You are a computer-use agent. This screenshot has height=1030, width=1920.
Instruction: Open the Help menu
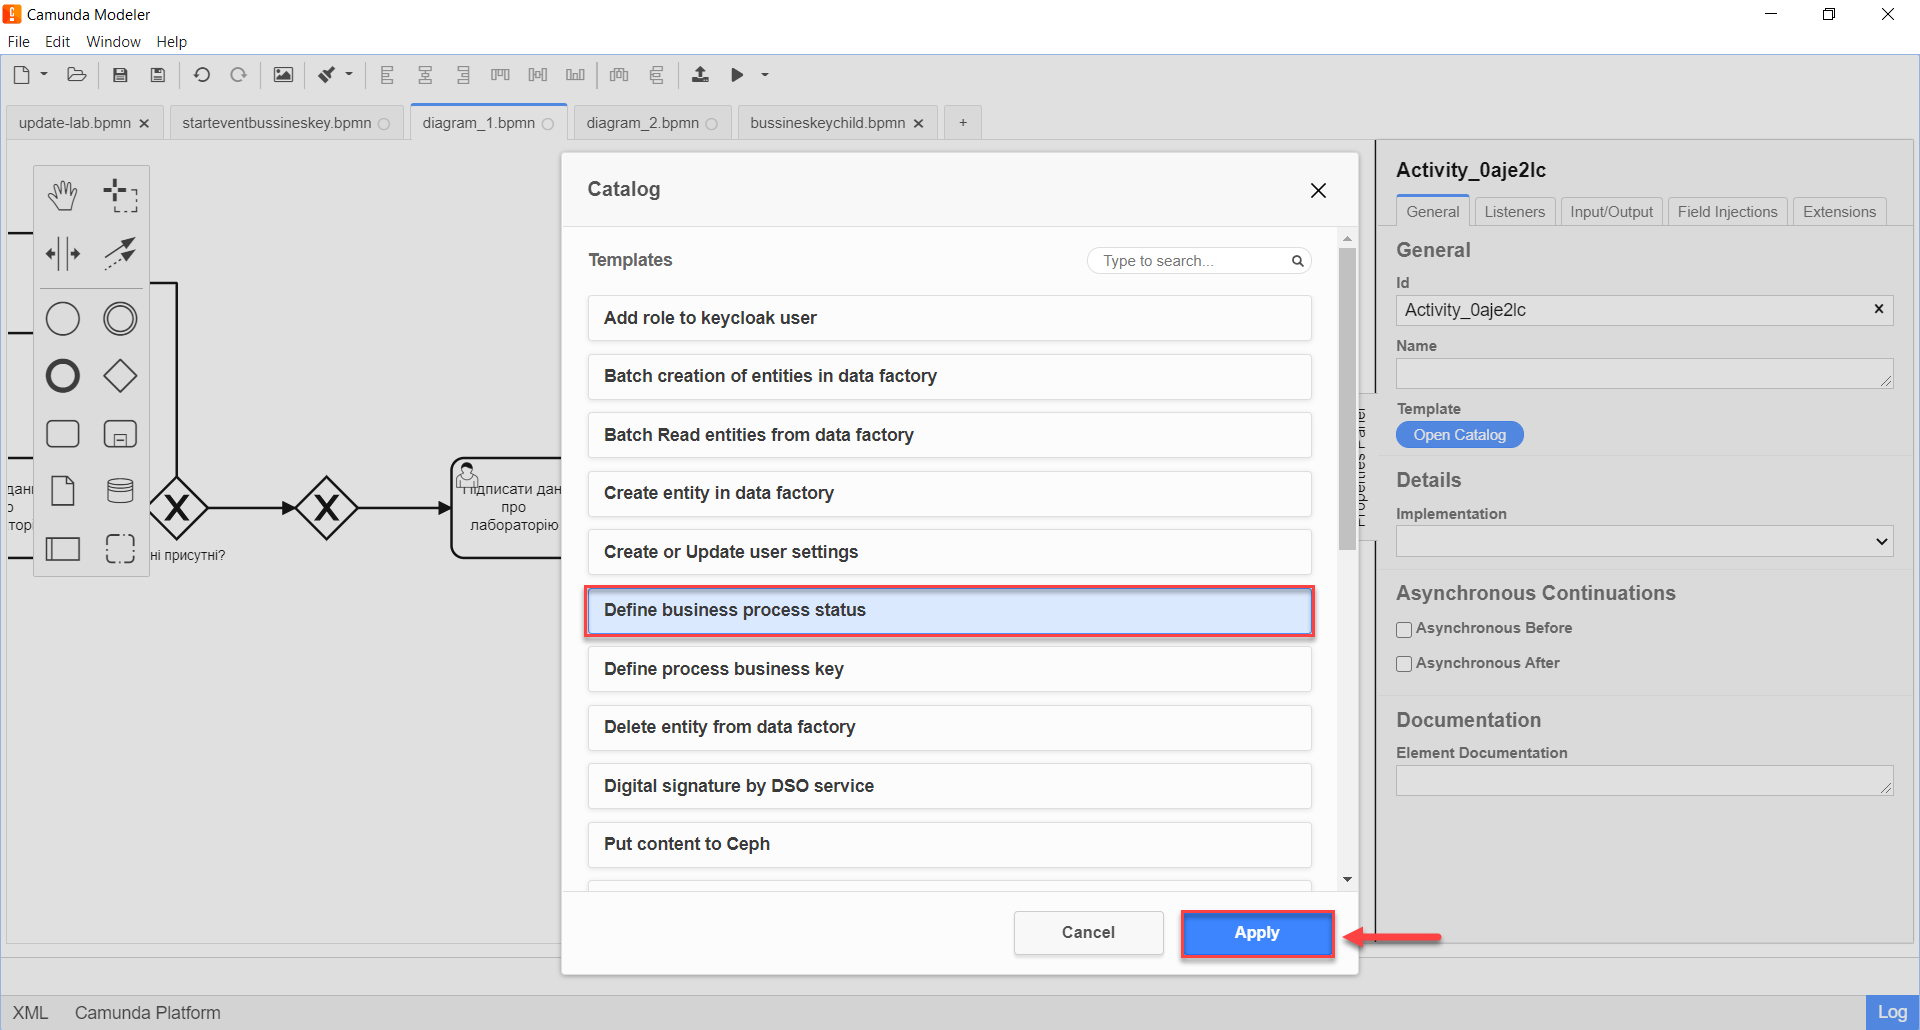click(x=171, y=42)
